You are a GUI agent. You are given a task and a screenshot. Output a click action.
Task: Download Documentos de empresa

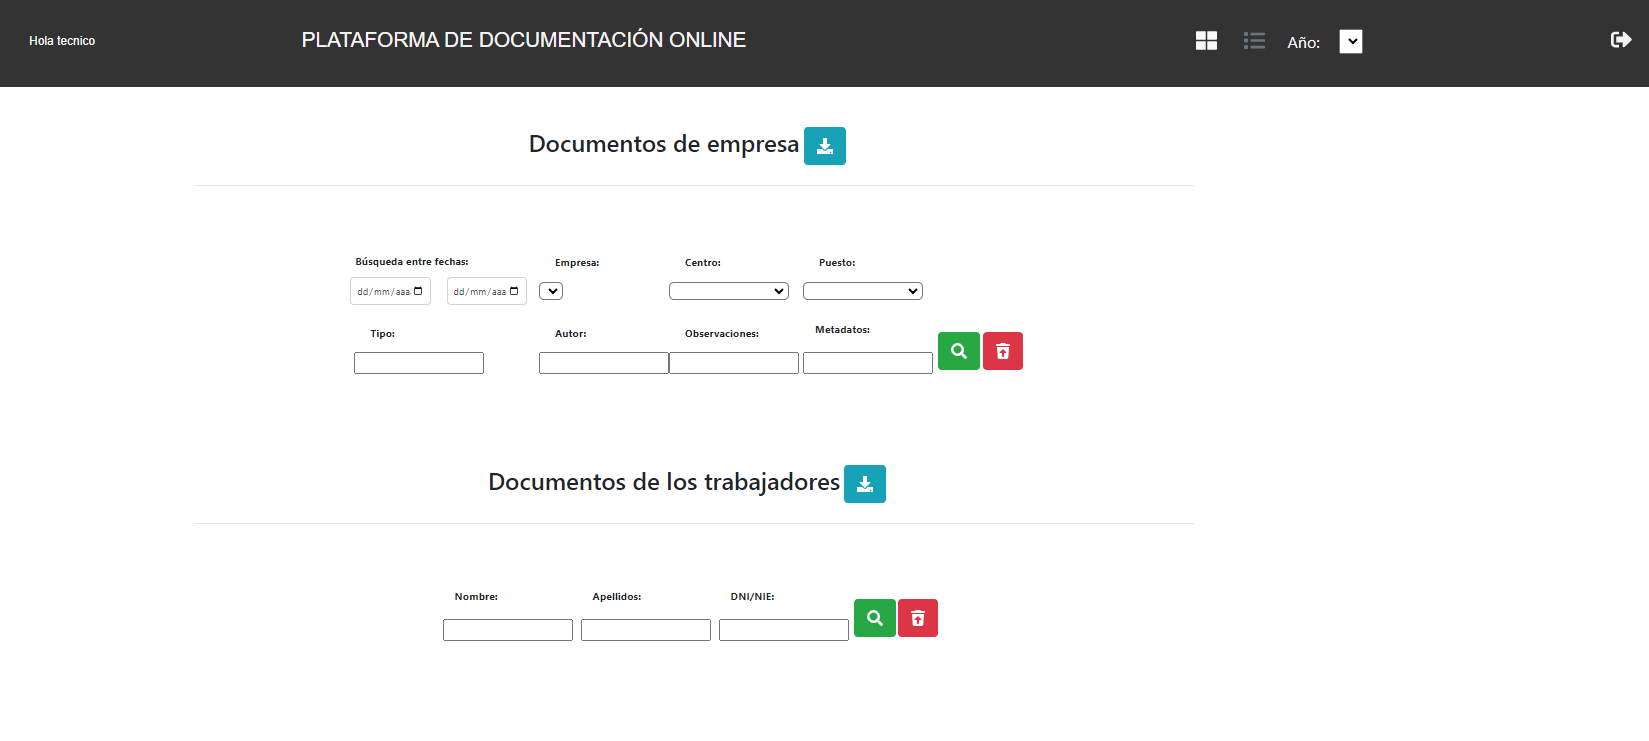(825, 146)
